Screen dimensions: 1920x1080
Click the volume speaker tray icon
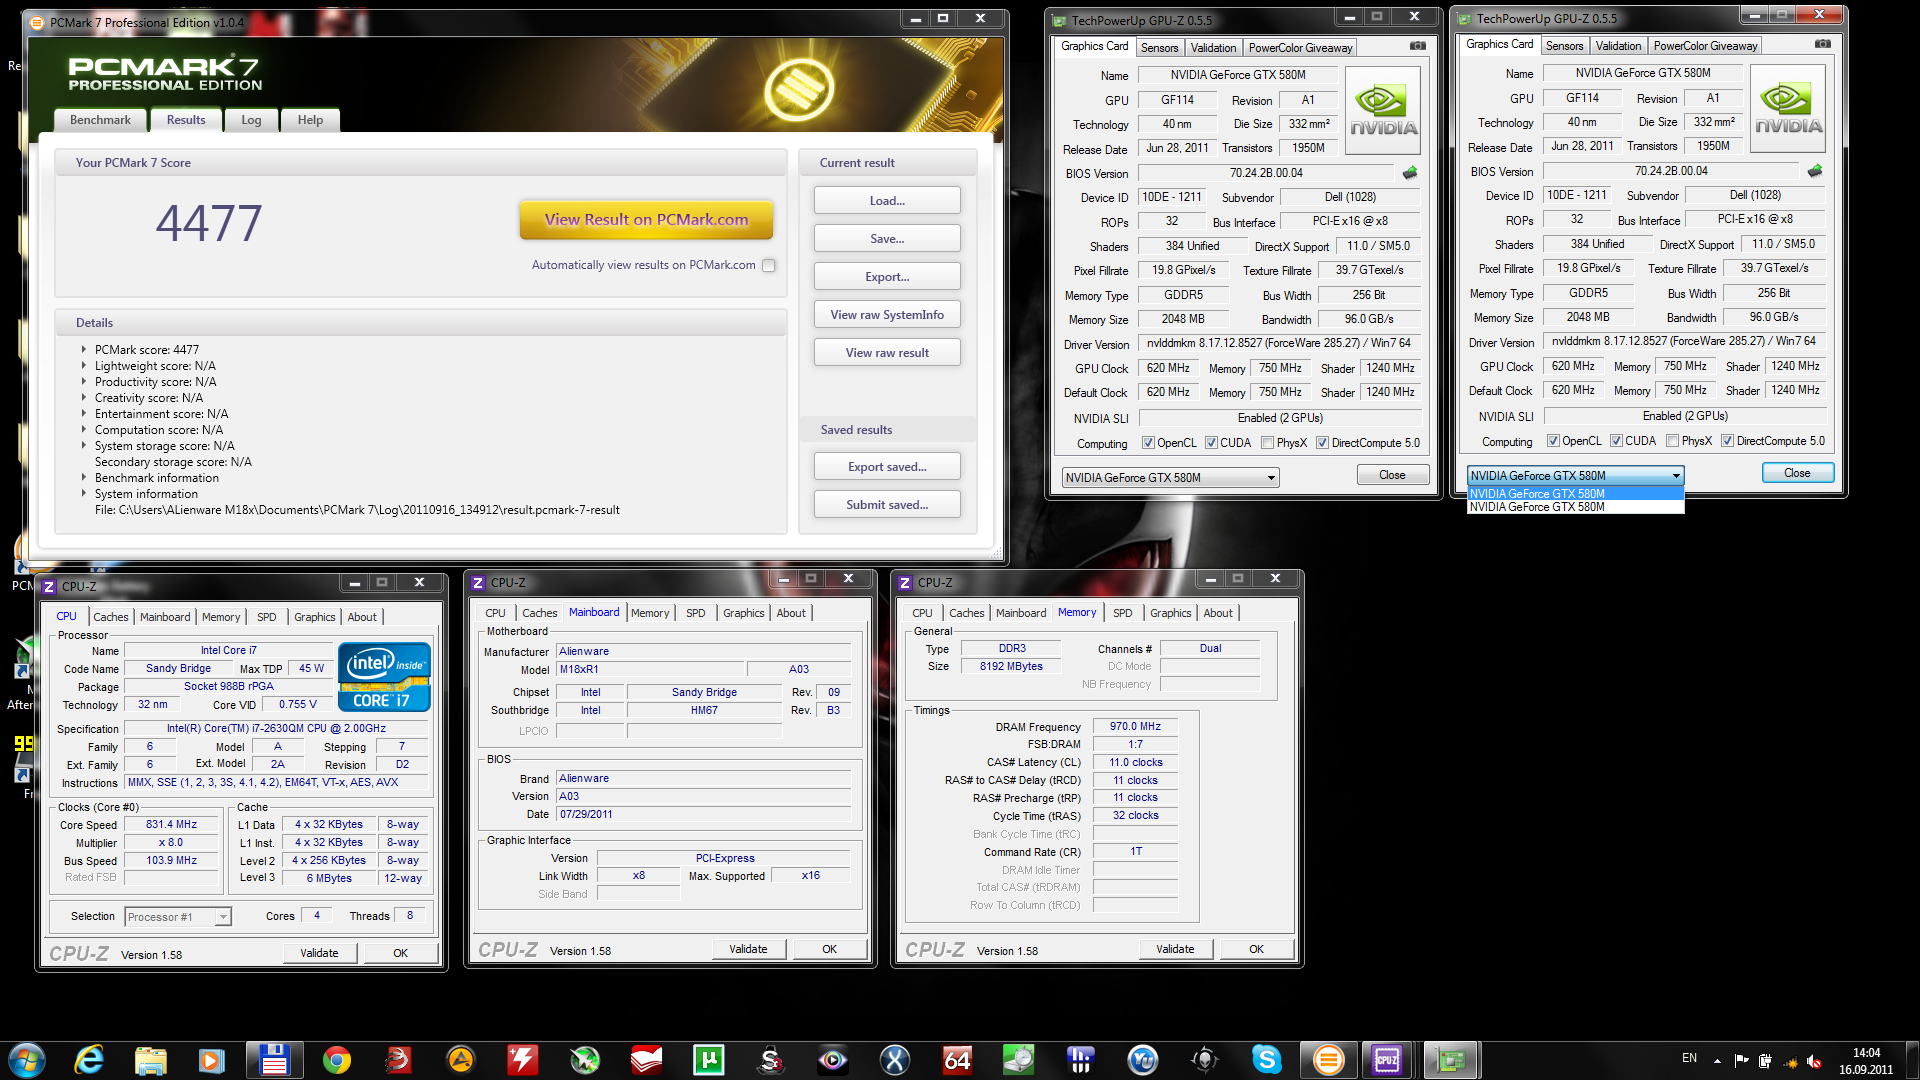pos(1814,1061)
